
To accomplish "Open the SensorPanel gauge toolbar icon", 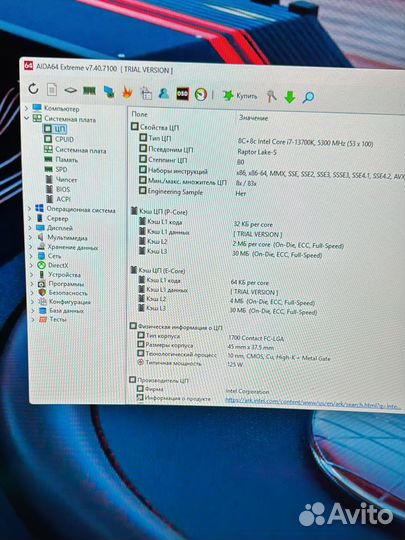I will coord(201,94).
